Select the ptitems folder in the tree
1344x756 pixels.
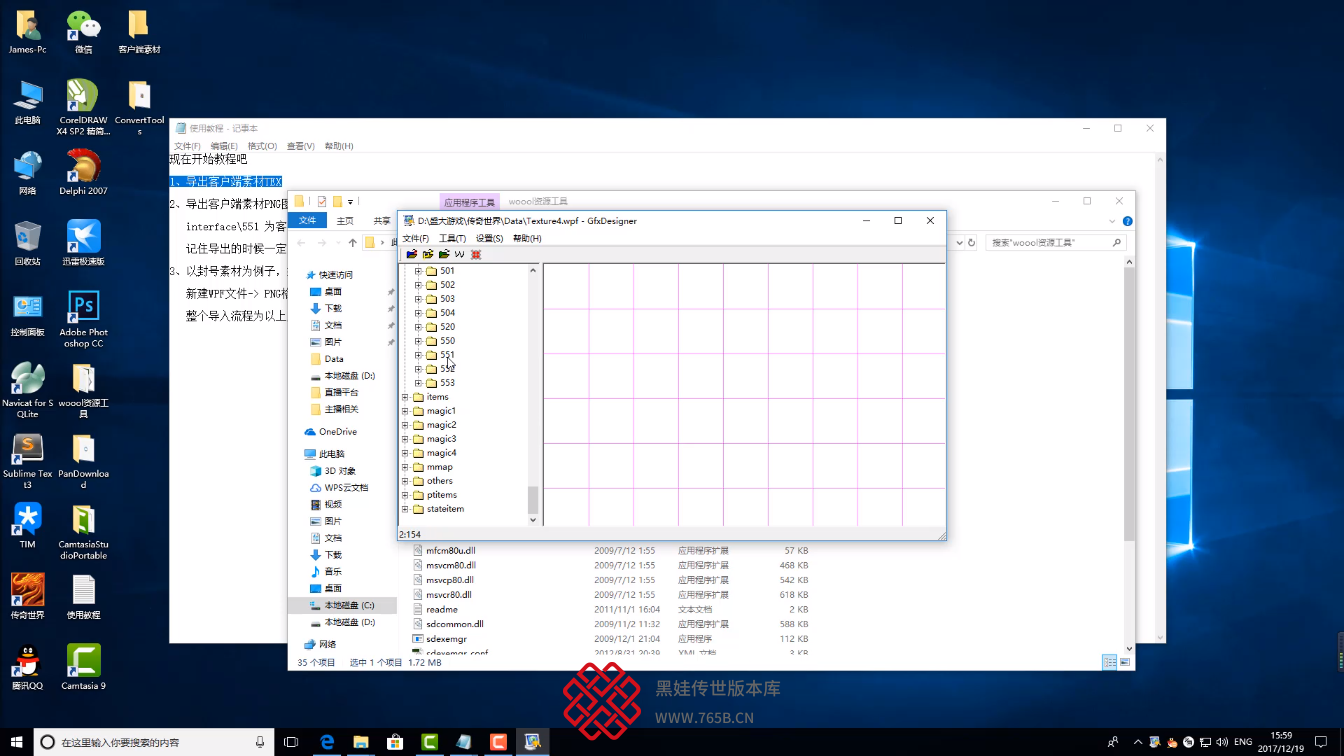point(442,495)
